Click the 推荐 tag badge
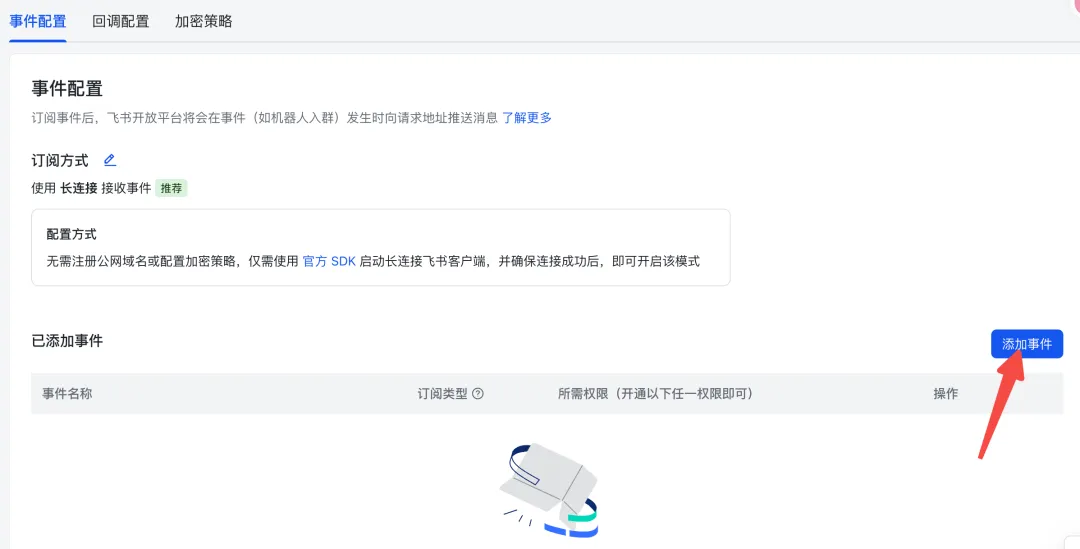This screenshot has width=1080, height=549. pos(172,188)
